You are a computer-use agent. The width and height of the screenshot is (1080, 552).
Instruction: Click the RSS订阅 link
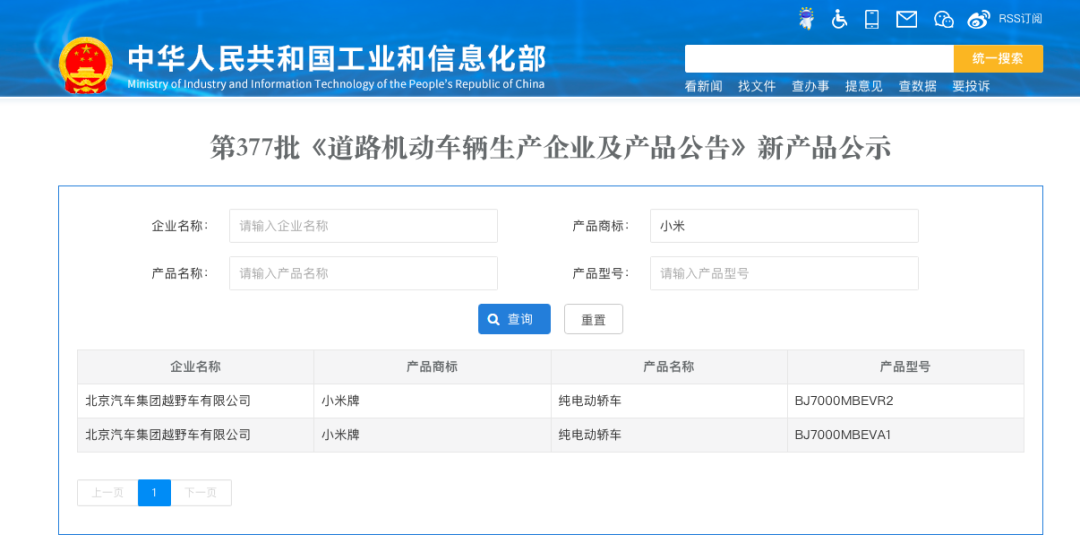[x=1020, y=19]
